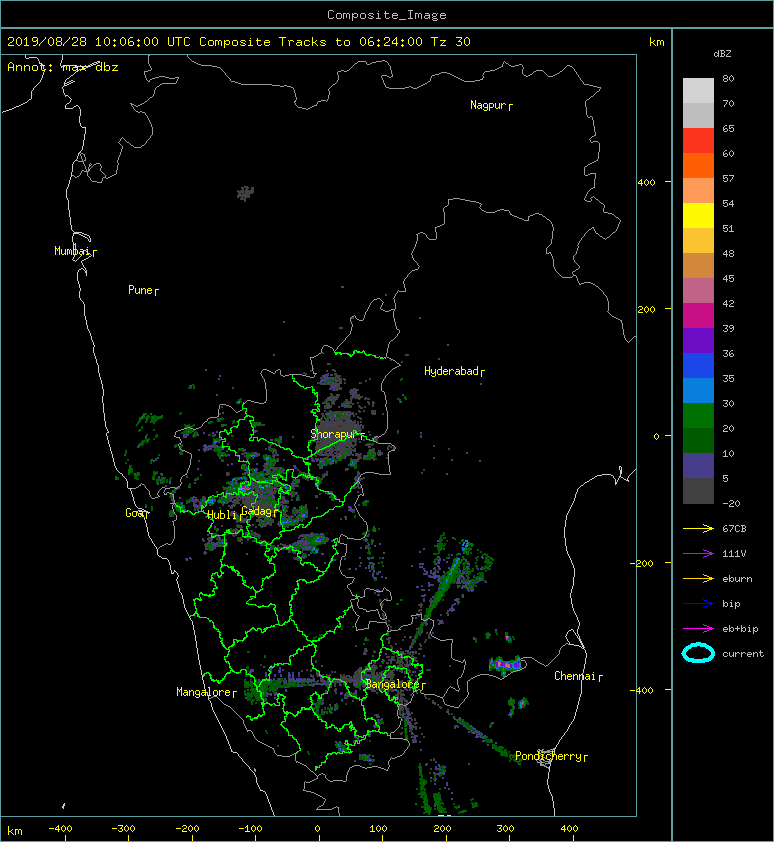Click the -300 tick on horizontal axis

point(124,829)
